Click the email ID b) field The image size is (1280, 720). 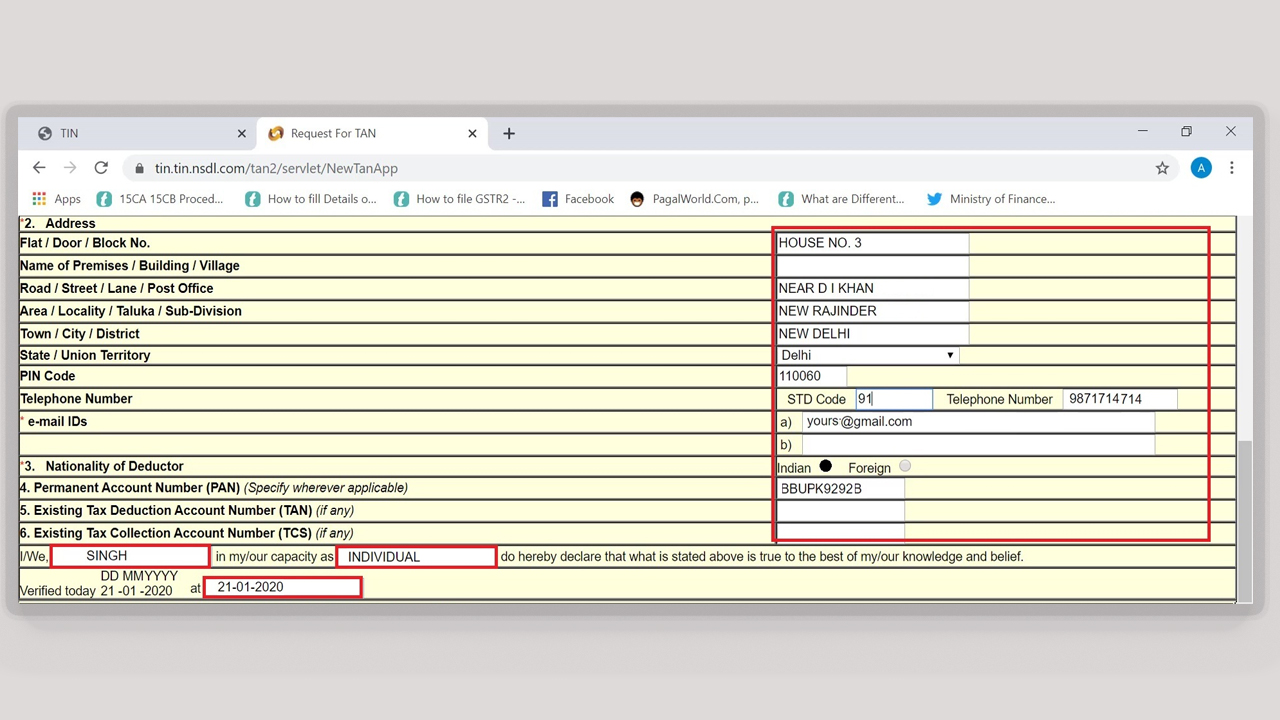(x=978, y=445)
